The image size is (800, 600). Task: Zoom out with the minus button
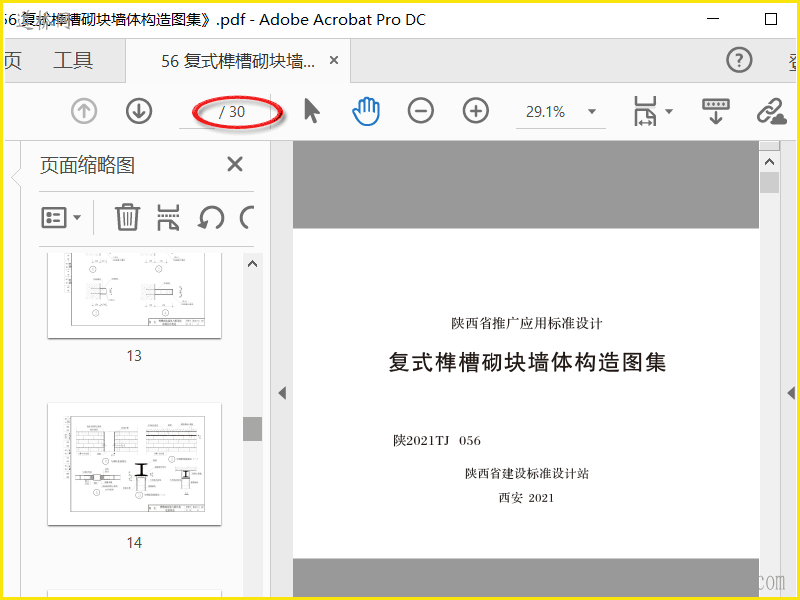pyautogui.click(x=421, y=111)
